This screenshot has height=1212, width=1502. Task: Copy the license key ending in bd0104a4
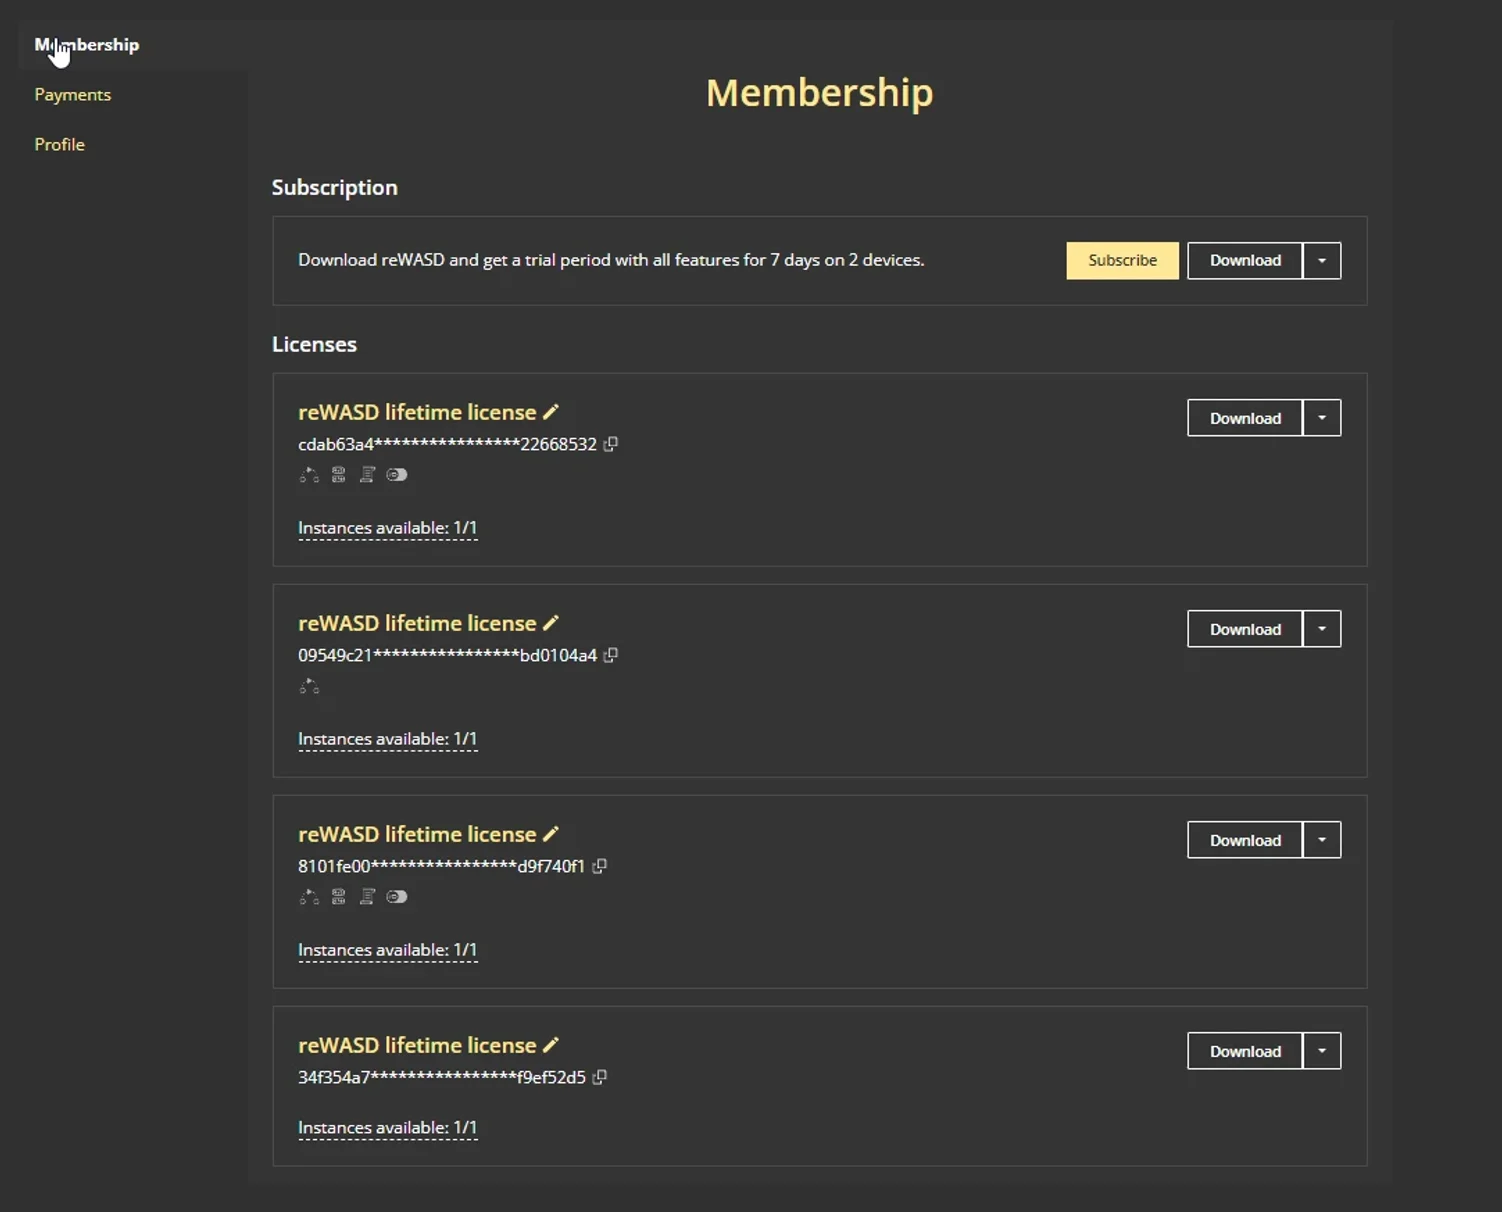point(610,655)
